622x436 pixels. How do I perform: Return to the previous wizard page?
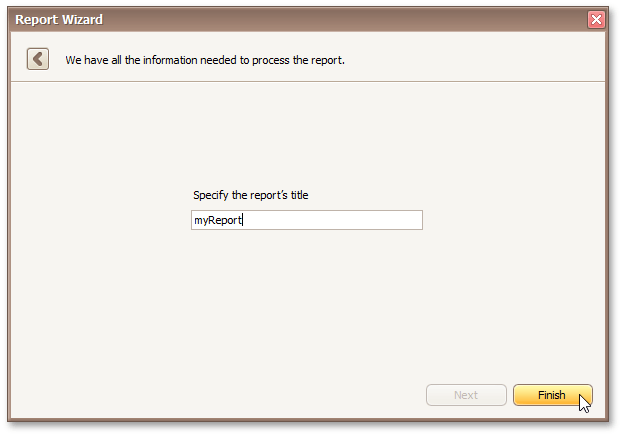point(38,59)
